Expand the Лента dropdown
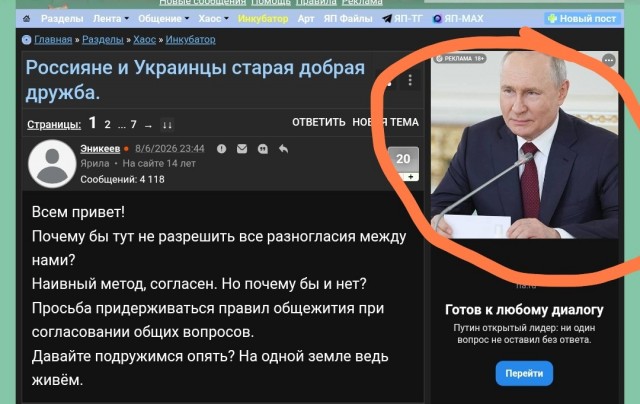The width and height of the screenshot is (640, 404). click(x=111, y=19)
